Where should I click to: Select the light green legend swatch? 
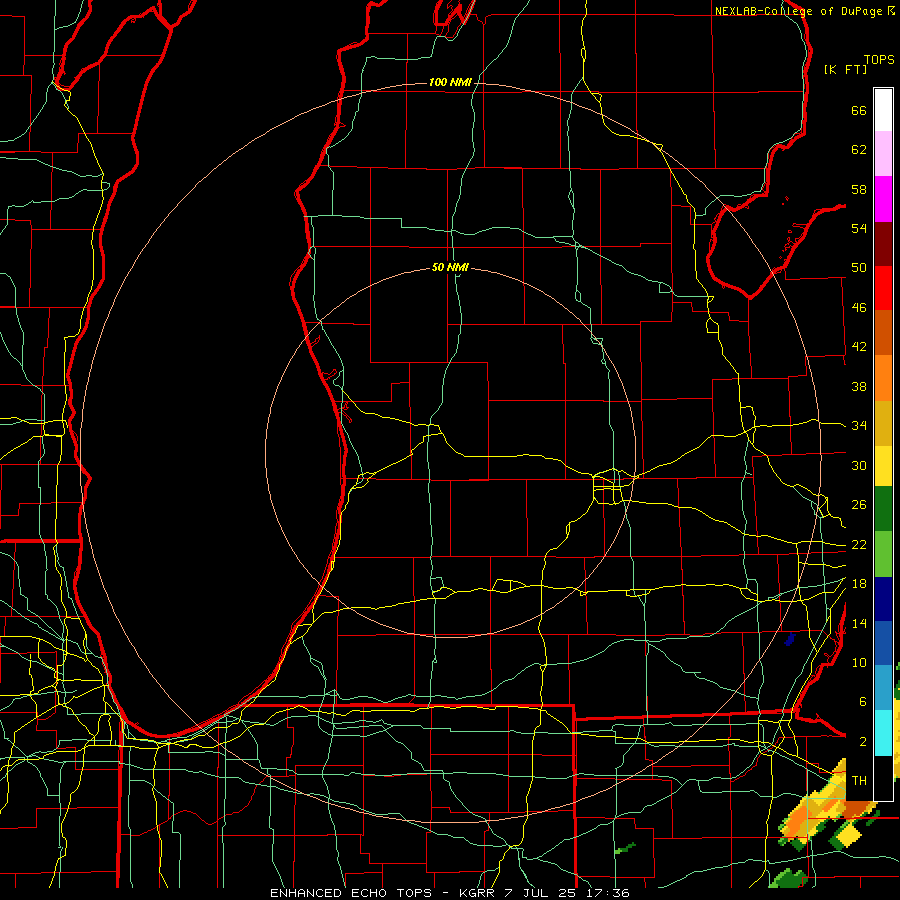coord(883,554)
